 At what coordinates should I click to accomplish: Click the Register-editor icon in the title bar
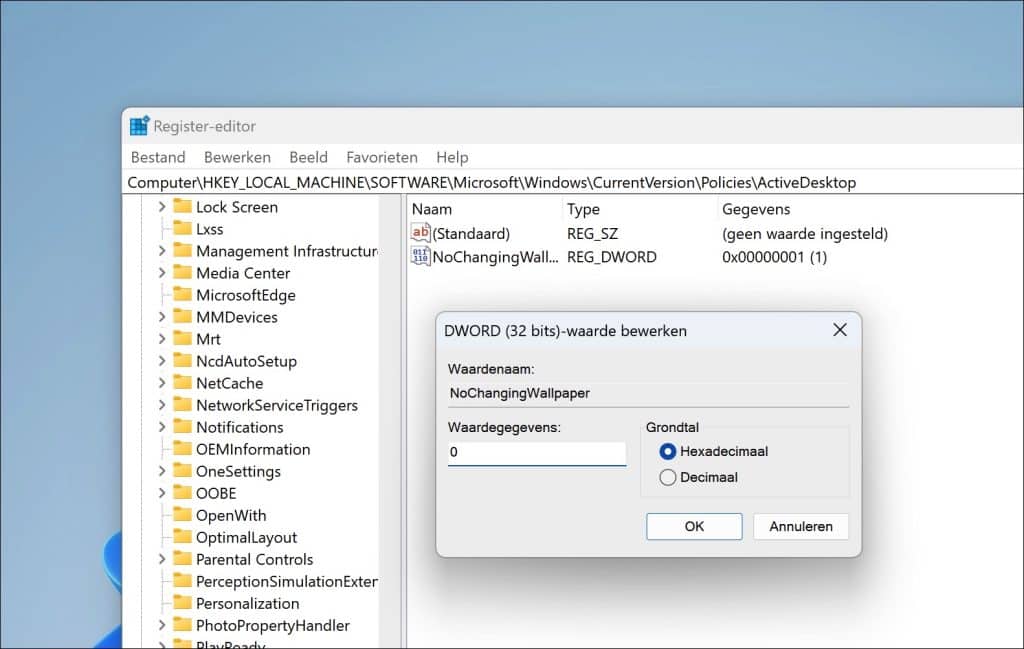(x=138, y=125)
